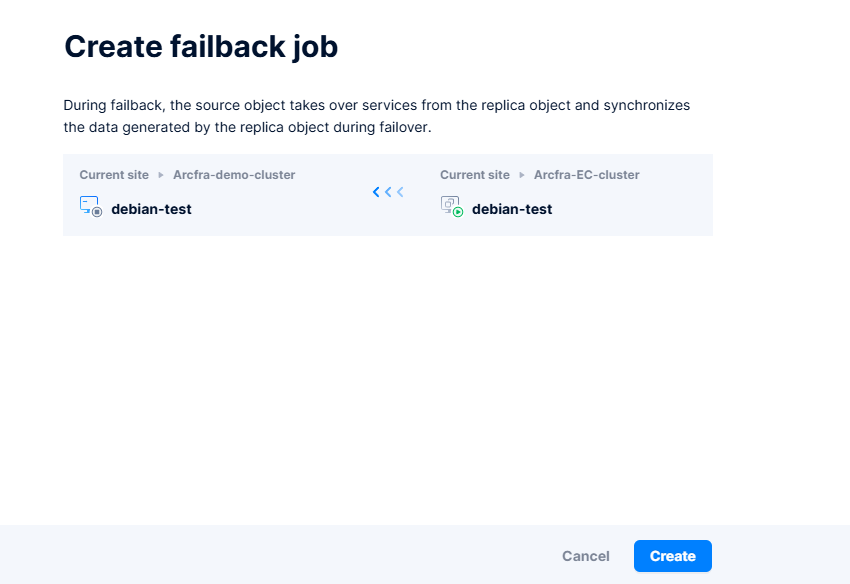This screenshot has width=850, height=584.
Task: Click the triangle before Arcfra-EC-cluster
Action: [x=521, y=175]
